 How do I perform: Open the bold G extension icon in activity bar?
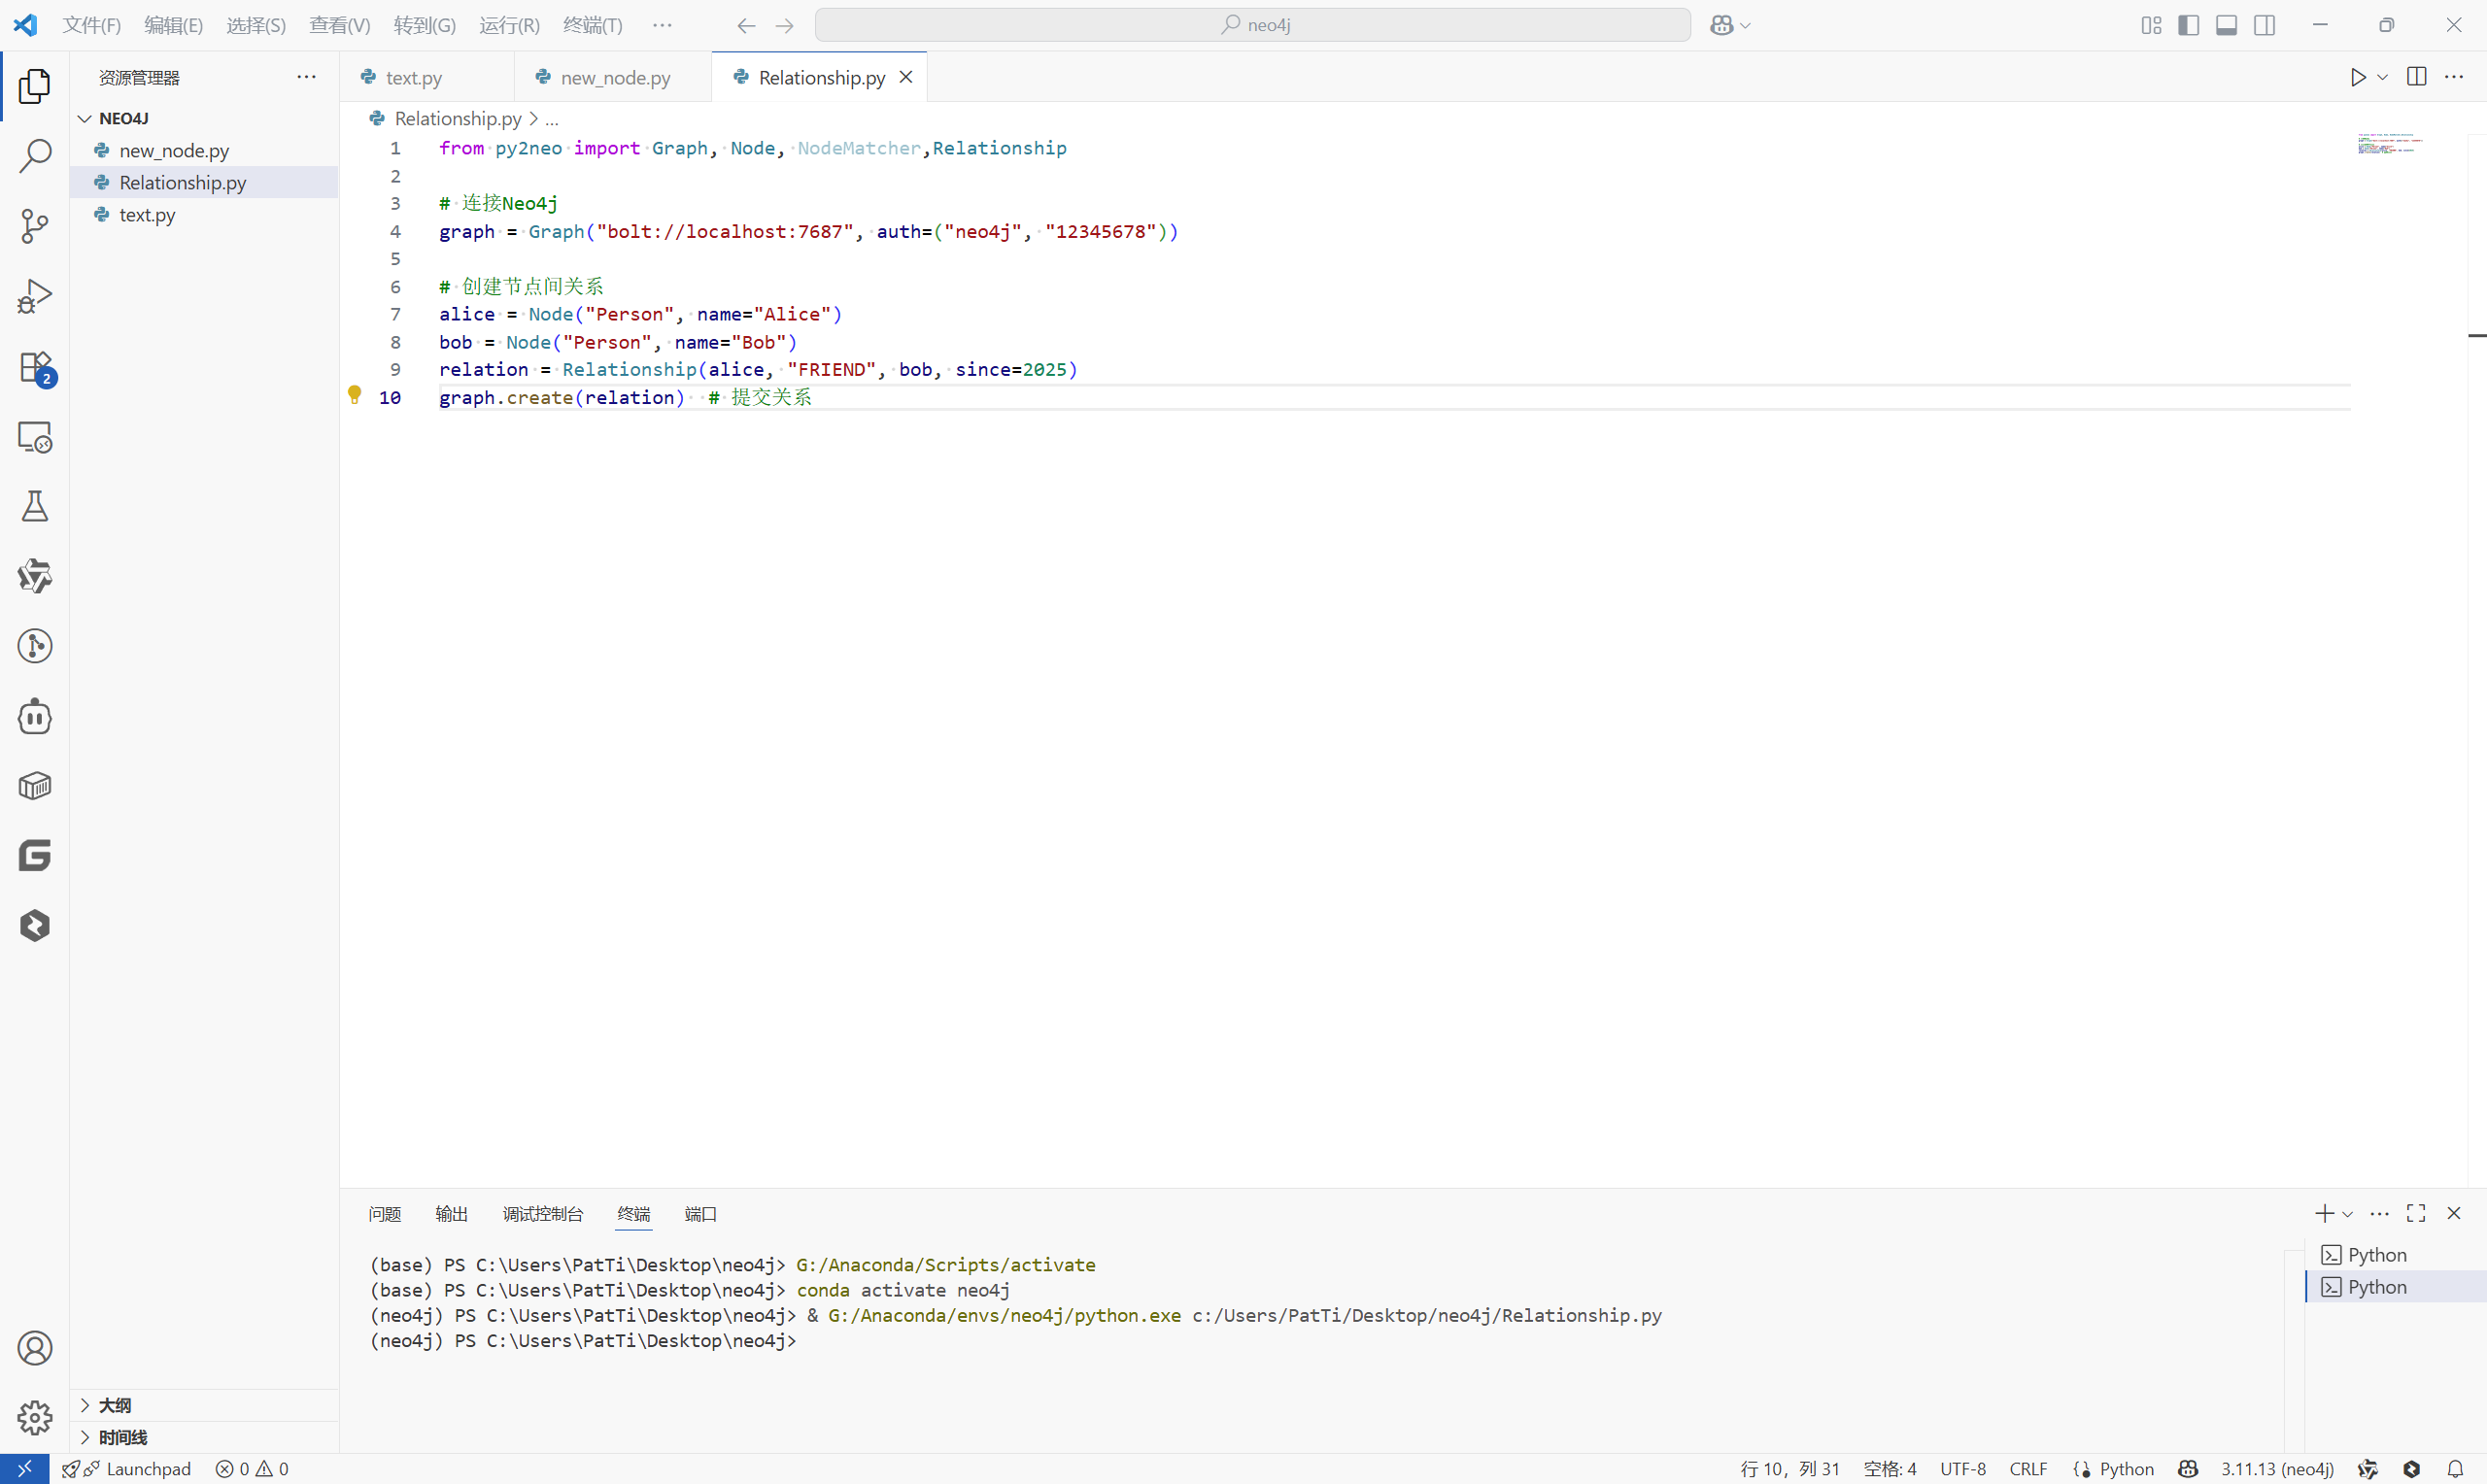35,855
